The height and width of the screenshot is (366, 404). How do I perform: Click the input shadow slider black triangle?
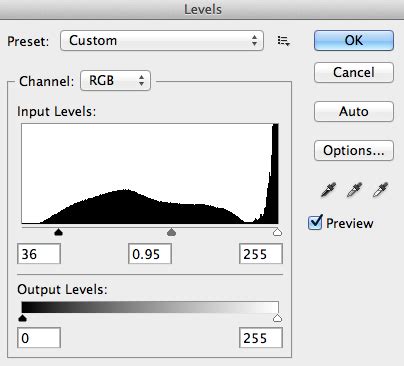(x=58, y=232)
